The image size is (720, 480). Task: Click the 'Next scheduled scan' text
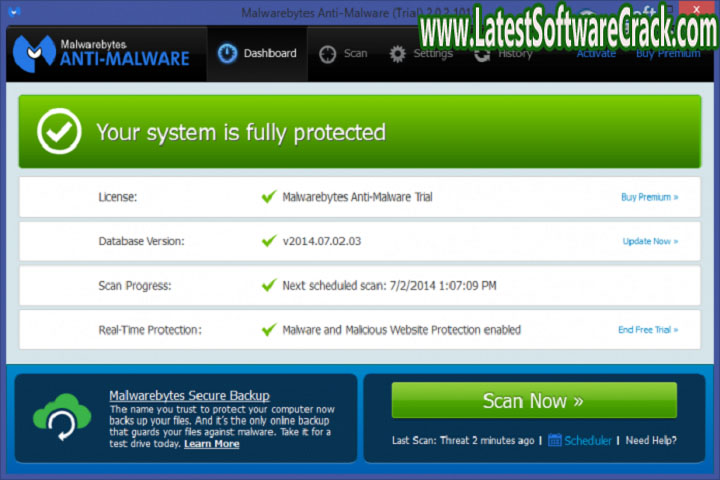click(x=389, y=286)
